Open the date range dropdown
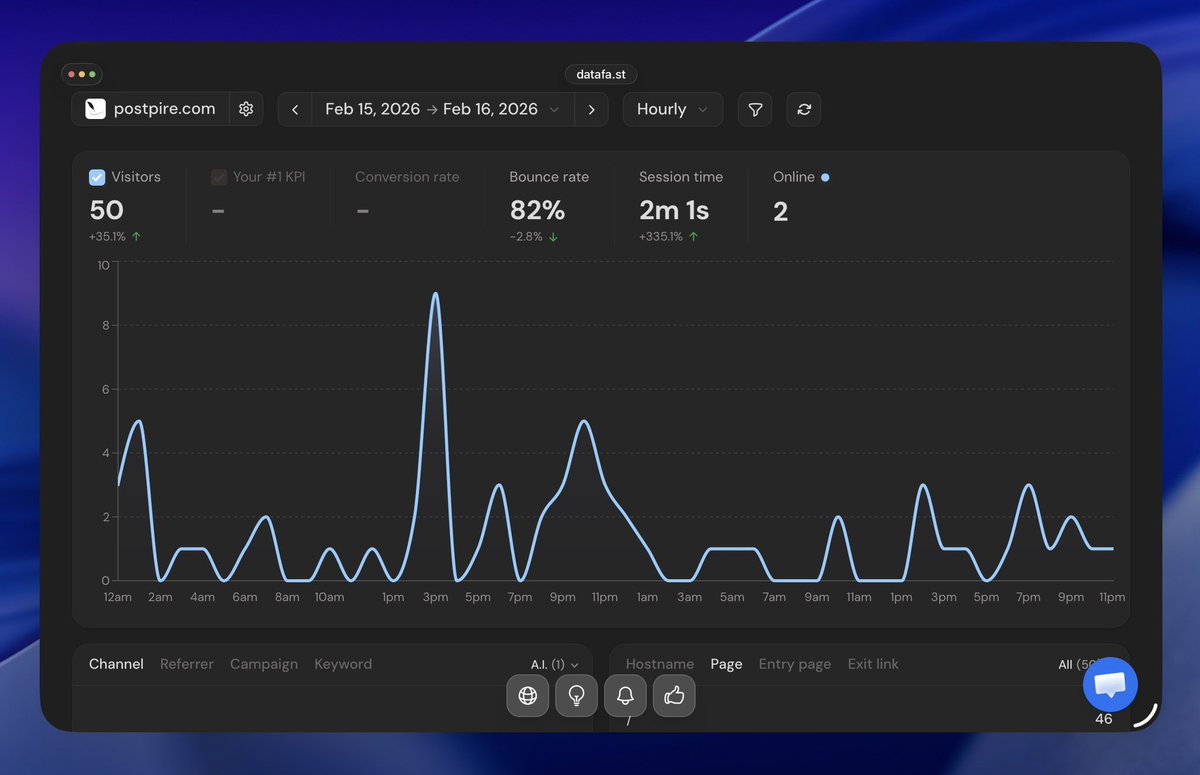 click(x=443, y=109)
